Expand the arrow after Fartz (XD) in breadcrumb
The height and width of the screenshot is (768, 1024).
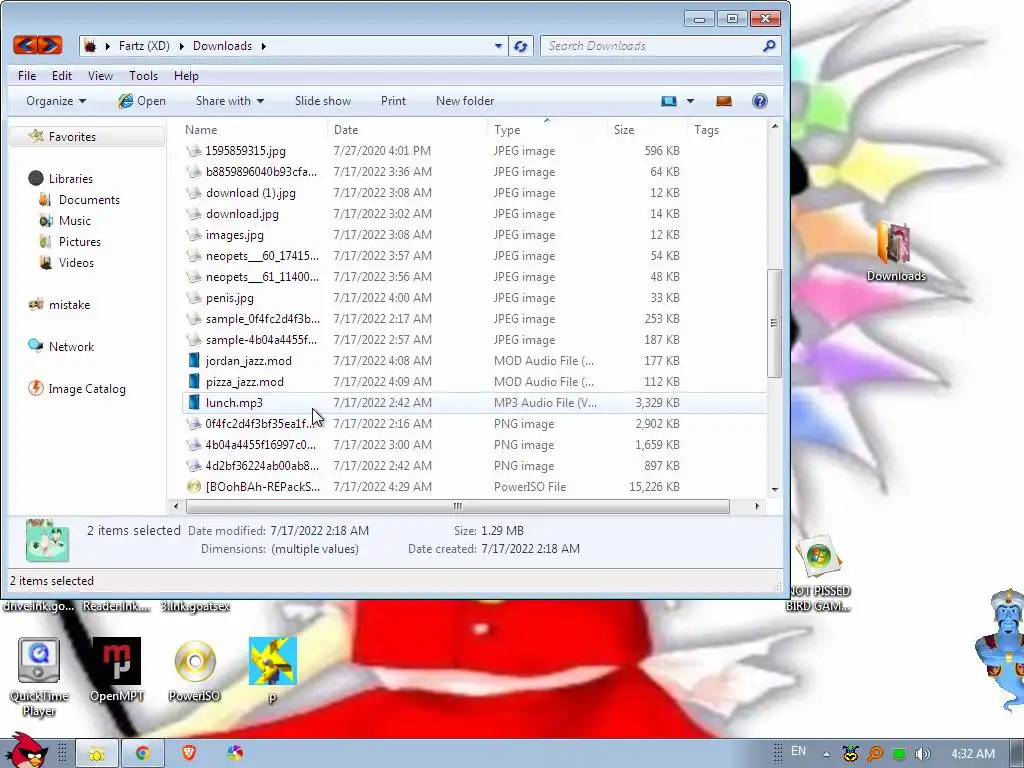[x=181, y=46]
